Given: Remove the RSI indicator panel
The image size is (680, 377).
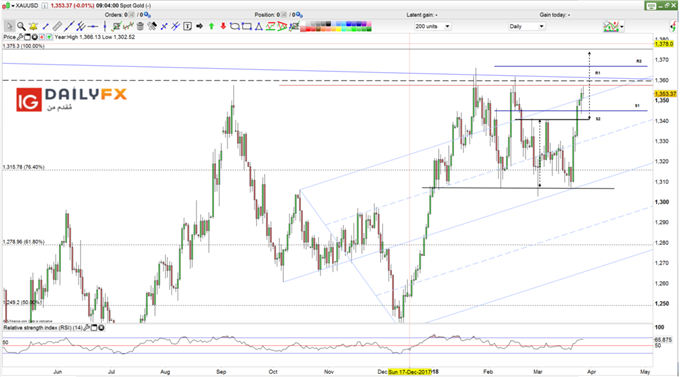Looking at the screenshot, I should pos(101,328).
